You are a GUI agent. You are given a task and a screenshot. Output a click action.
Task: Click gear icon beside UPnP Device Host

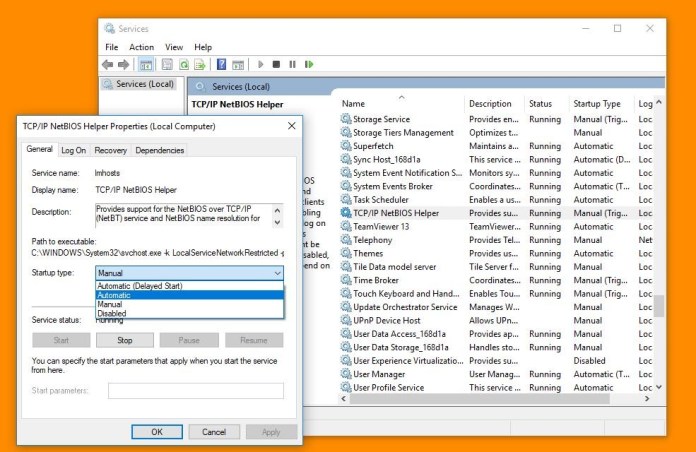point(346,320)
